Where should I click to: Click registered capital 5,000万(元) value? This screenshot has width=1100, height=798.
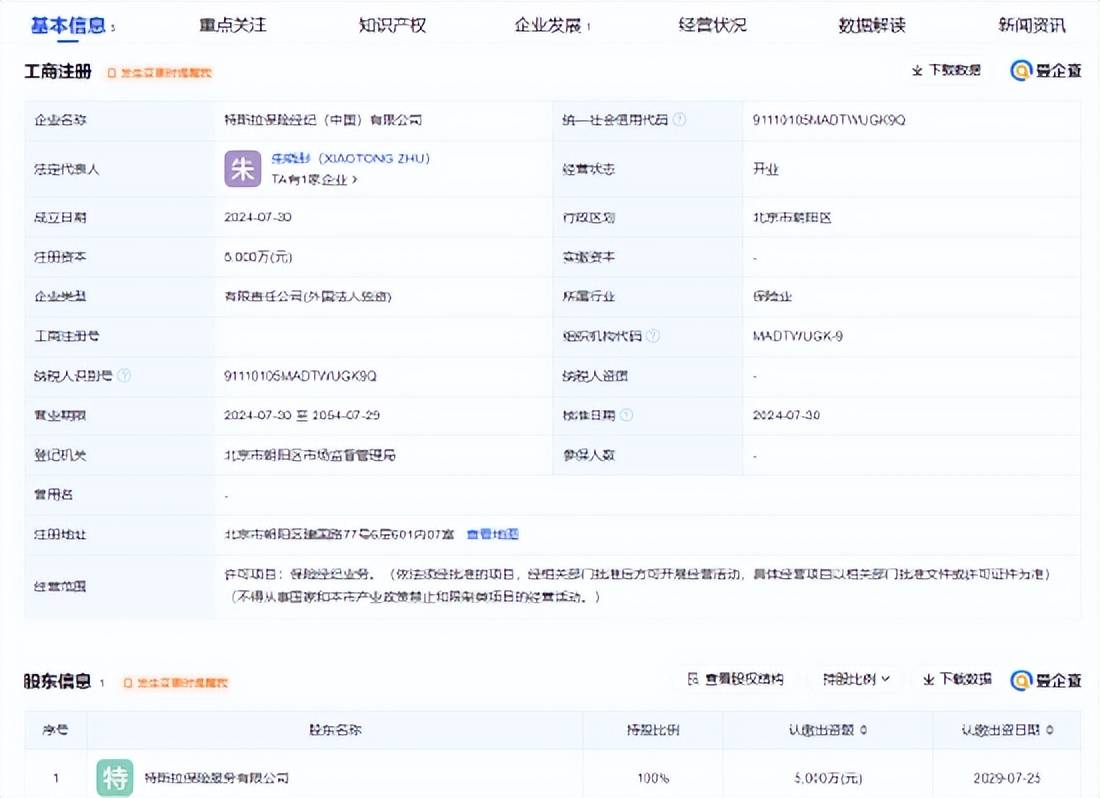coord(258,257)
